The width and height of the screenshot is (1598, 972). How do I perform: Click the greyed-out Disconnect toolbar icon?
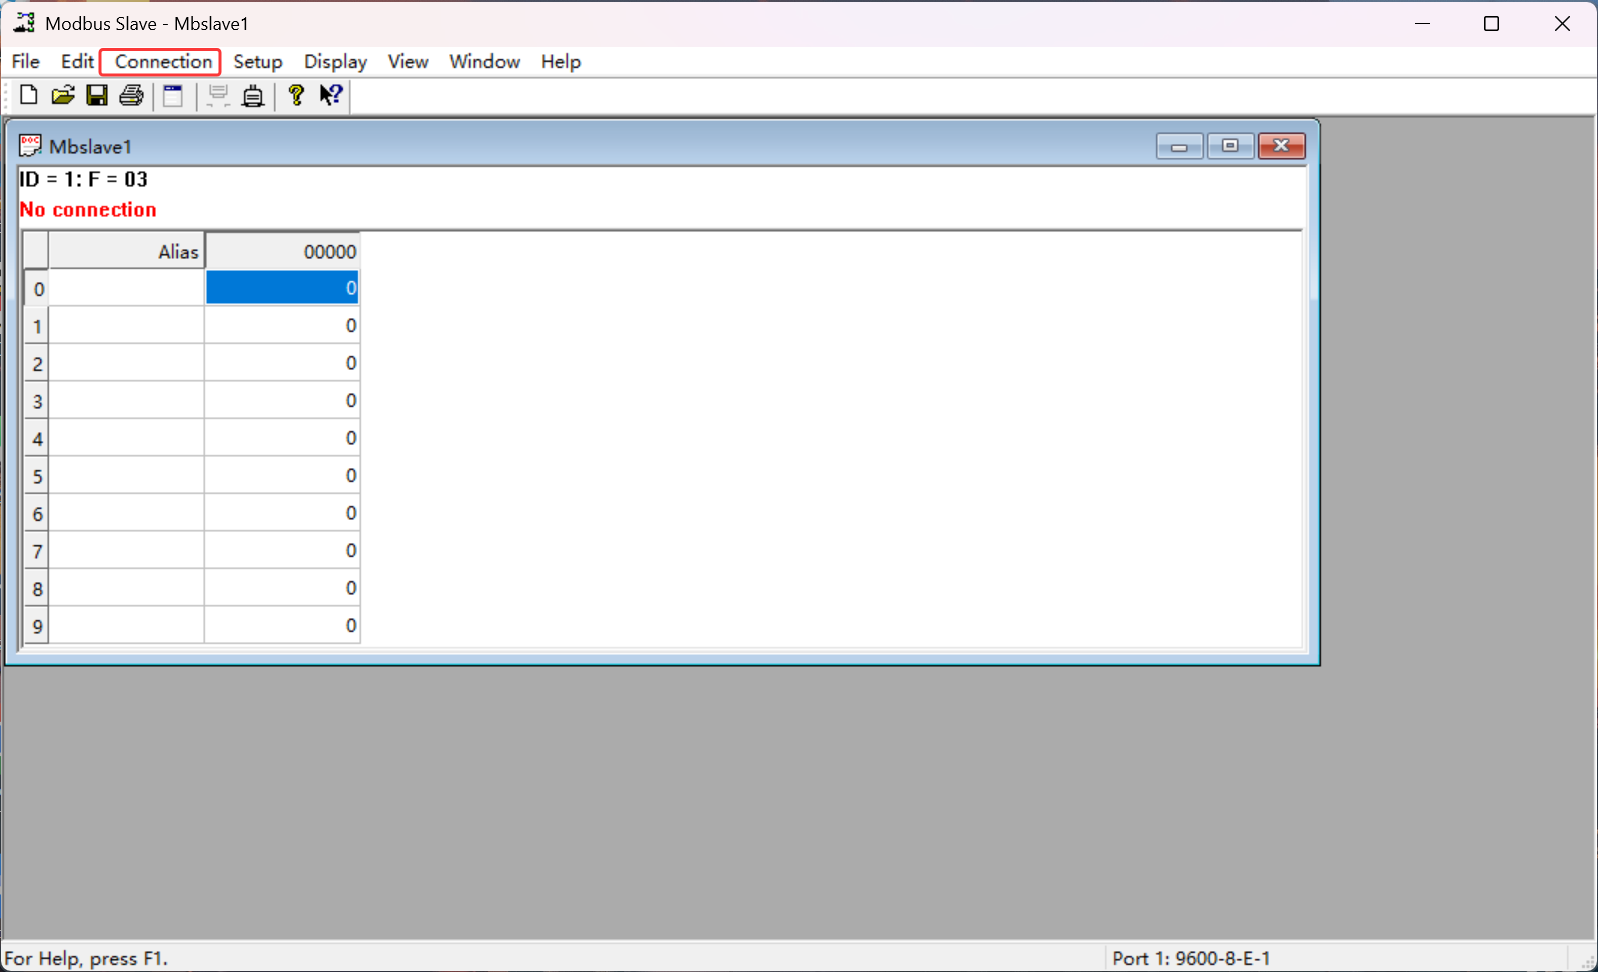(x=218, y=95)
